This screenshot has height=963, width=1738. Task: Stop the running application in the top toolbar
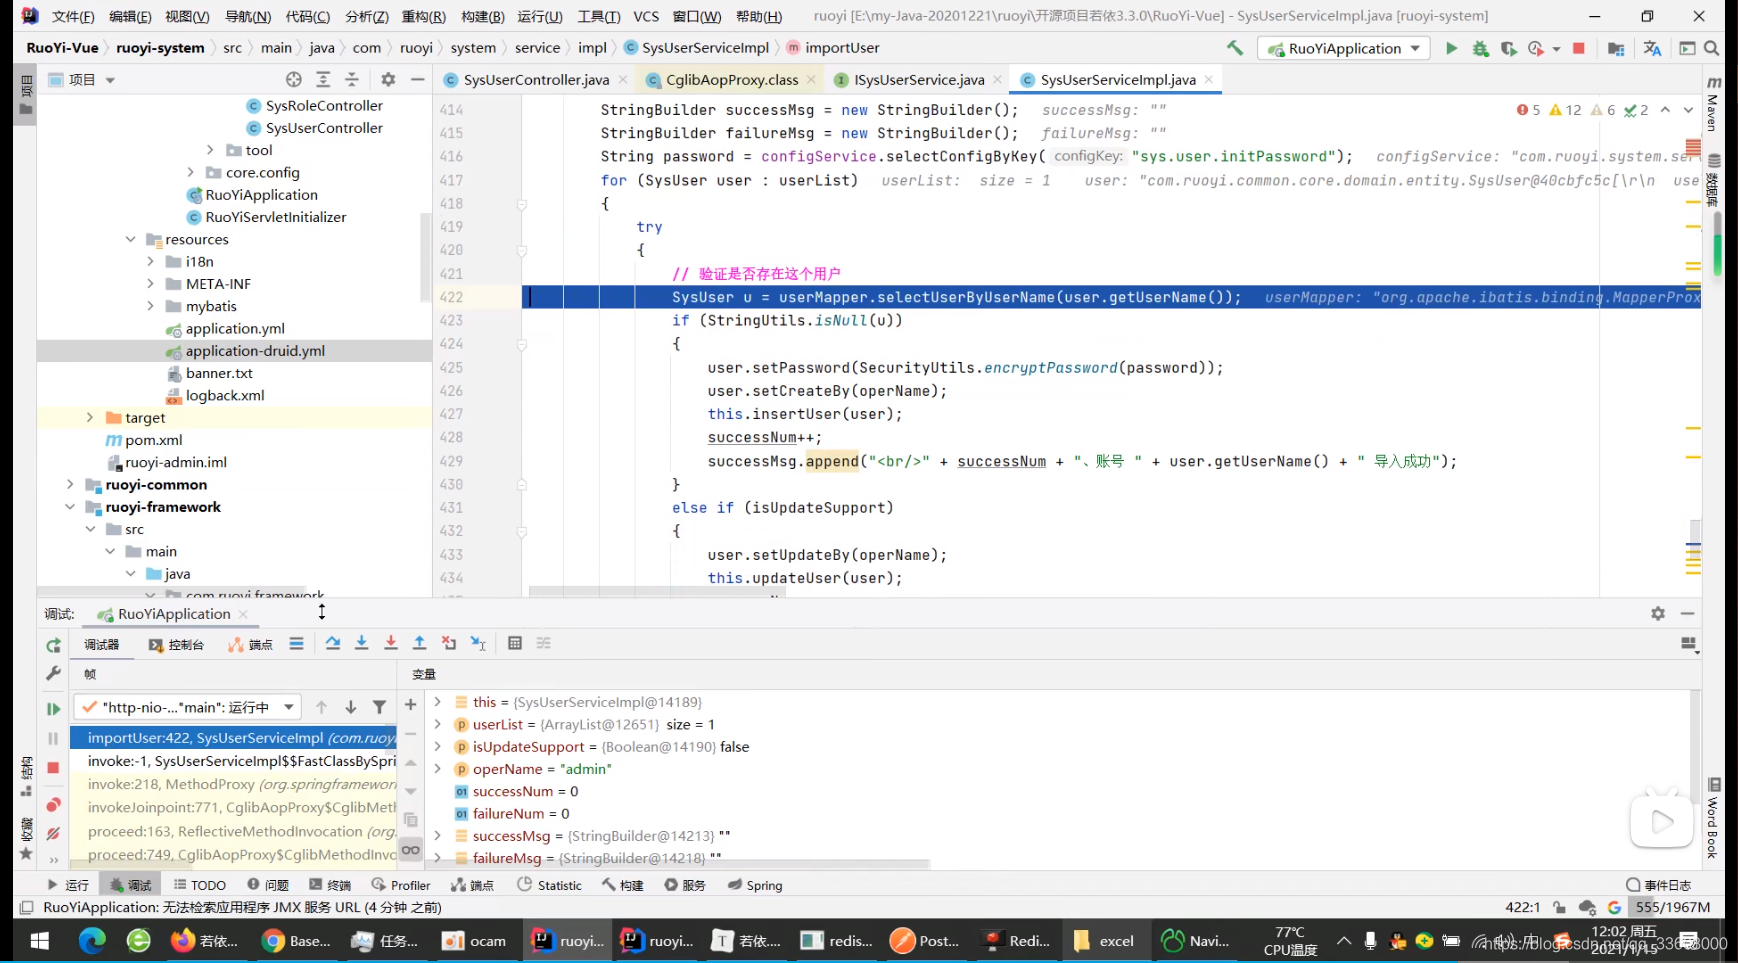[1579, 48]
